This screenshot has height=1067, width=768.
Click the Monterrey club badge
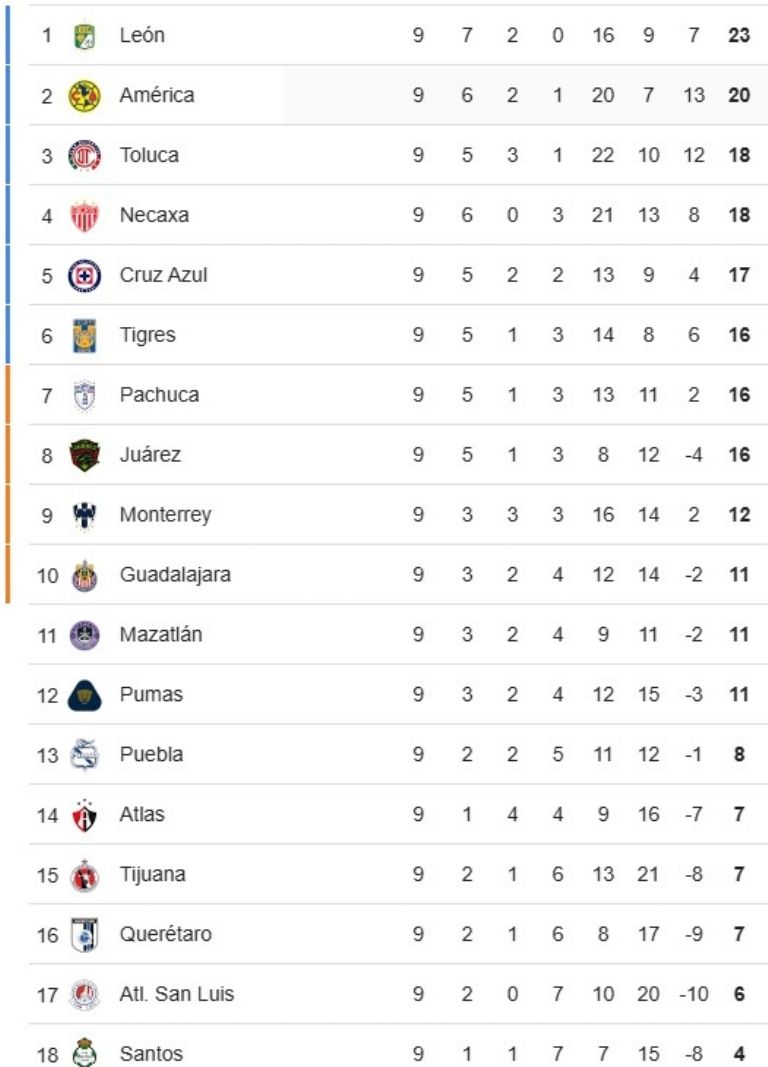[x=85, y=515]
